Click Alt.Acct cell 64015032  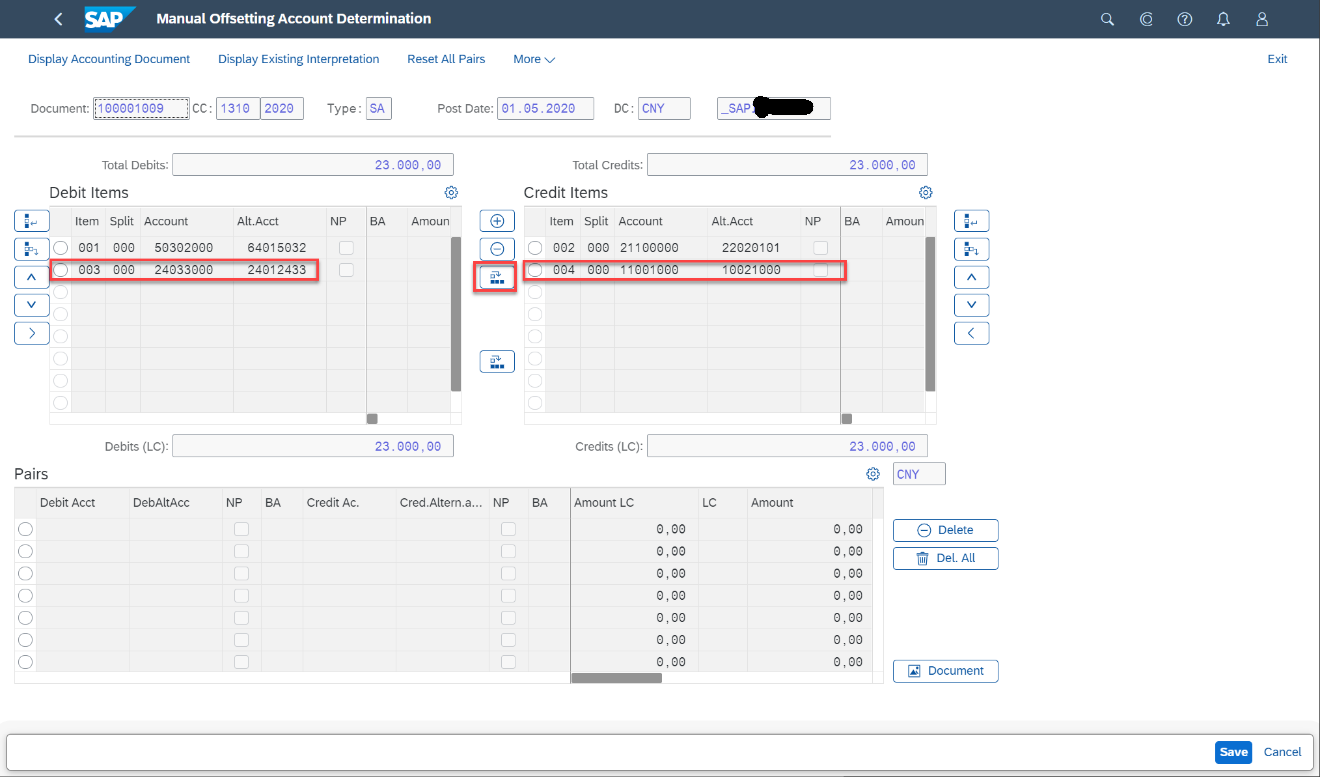pos(280,247)
